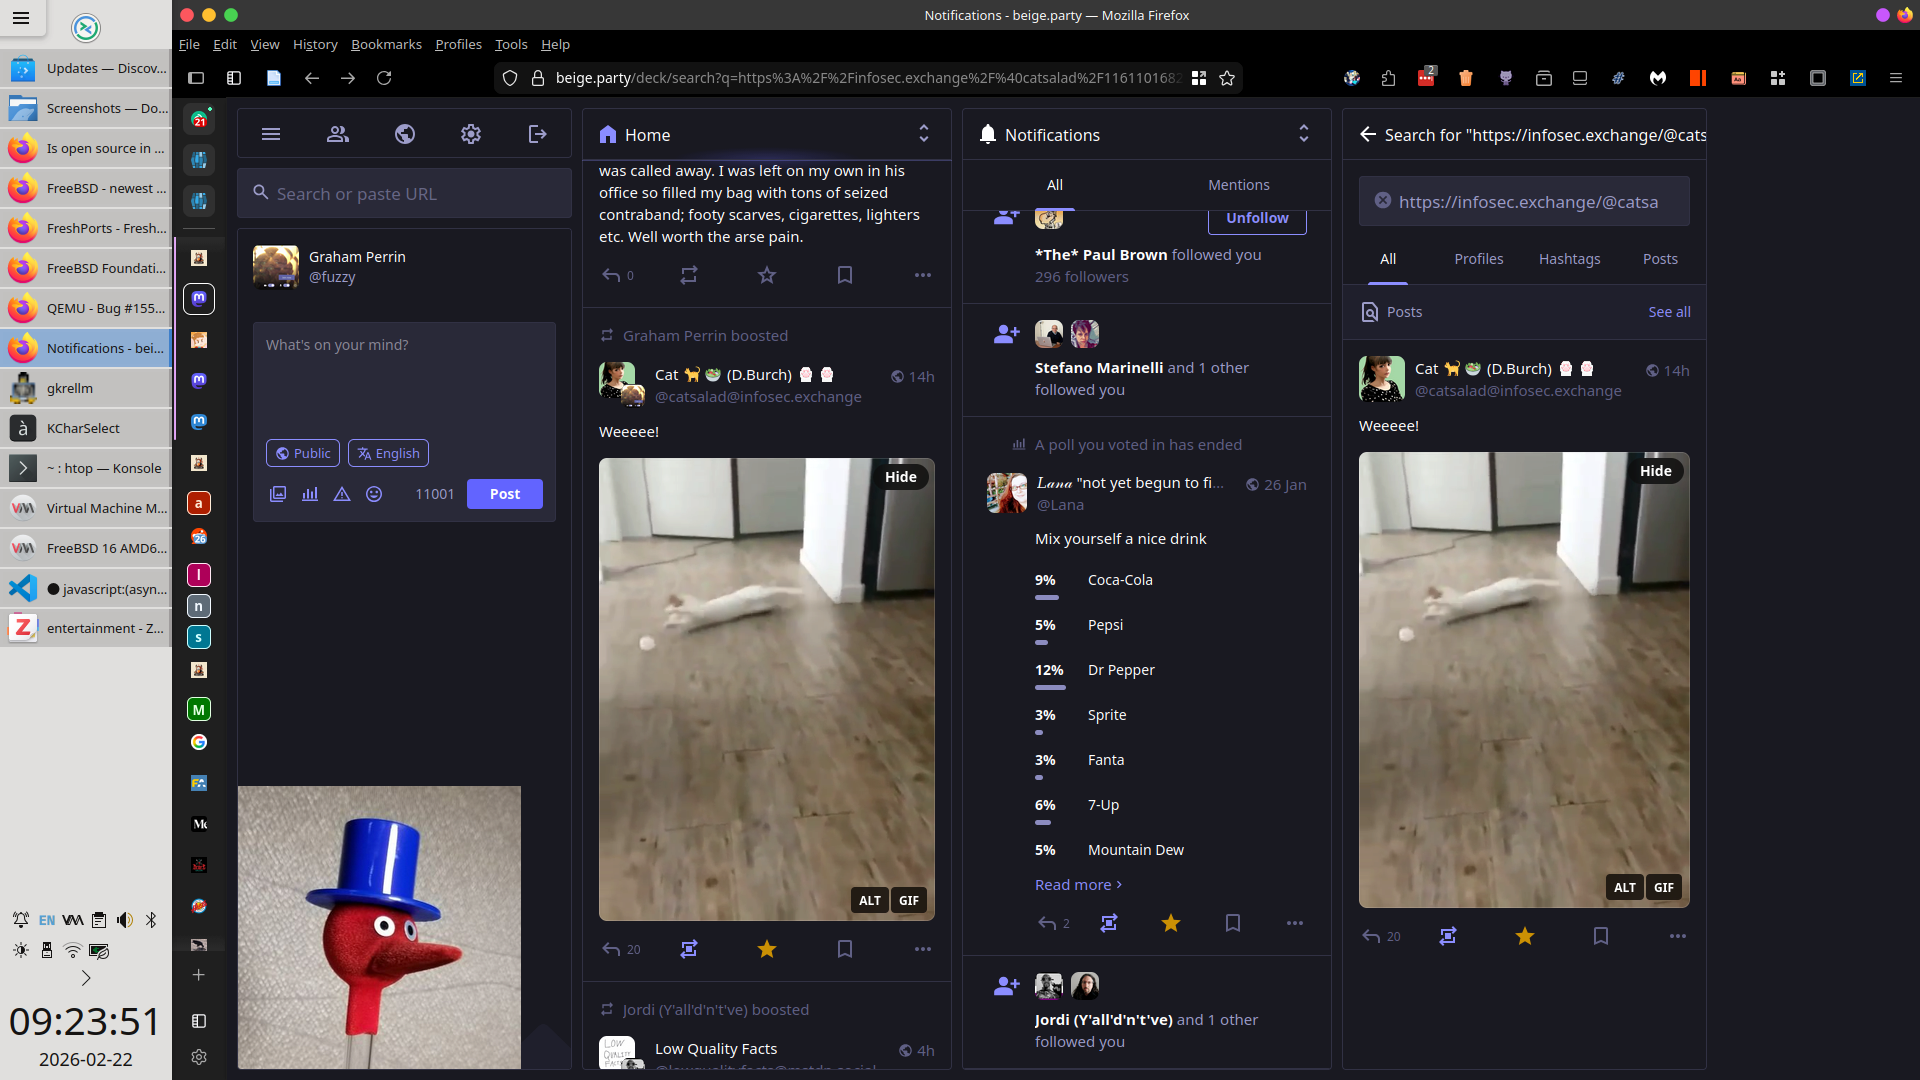Screen dimensions: 1920x1080
Task: Clear the search query with X icon
Action: click(x=1383, y=201)
